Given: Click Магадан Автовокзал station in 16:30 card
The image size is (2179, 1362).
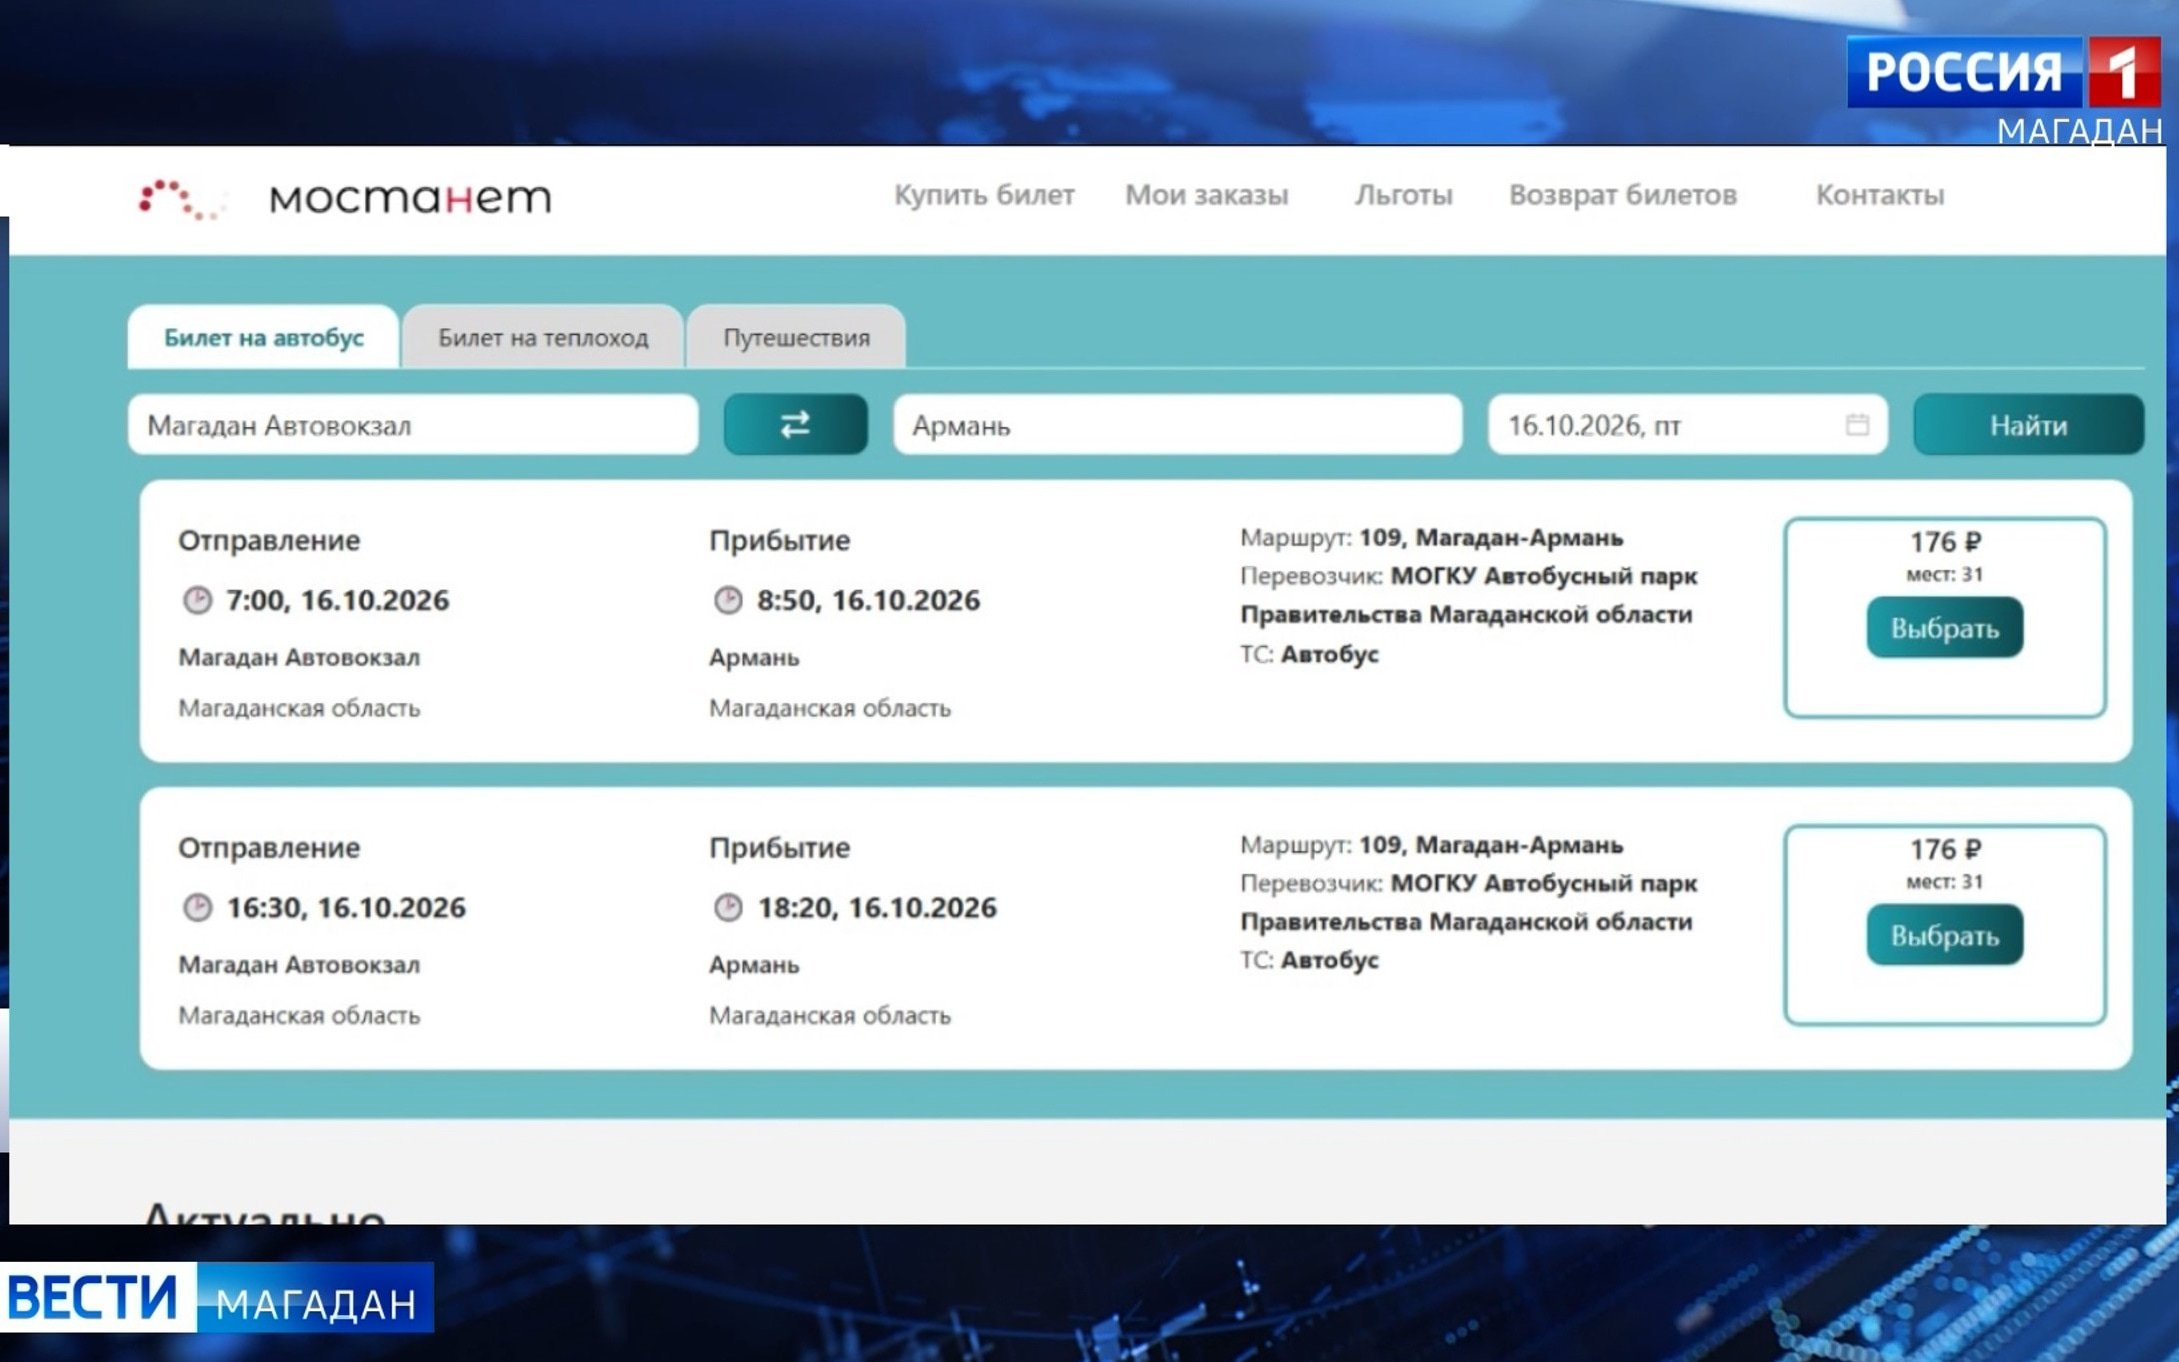Looking at the screenshot, I should pyautogui.click(x=299, y=965).
